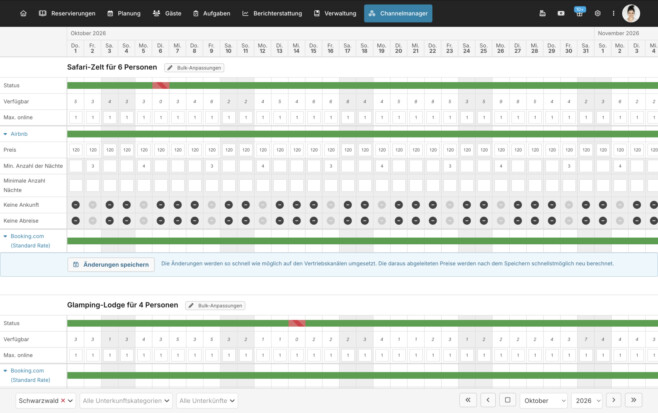Click the 'Do. 1' day header
Viewport: 658px width, 413px height.
pos(76,48)
